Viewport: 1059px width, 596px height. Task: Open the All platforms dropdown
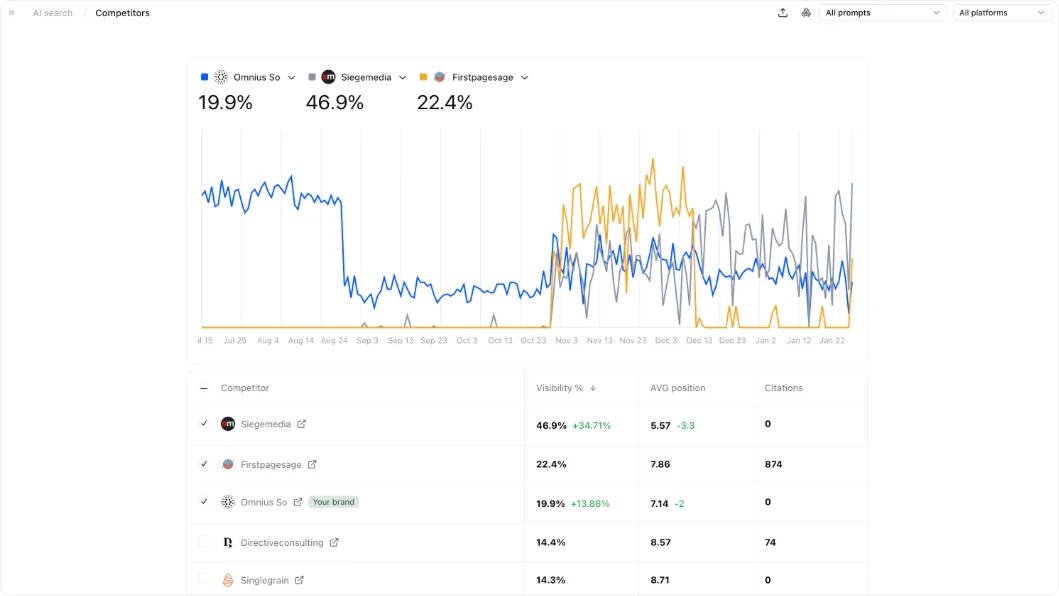(1001, 12)
